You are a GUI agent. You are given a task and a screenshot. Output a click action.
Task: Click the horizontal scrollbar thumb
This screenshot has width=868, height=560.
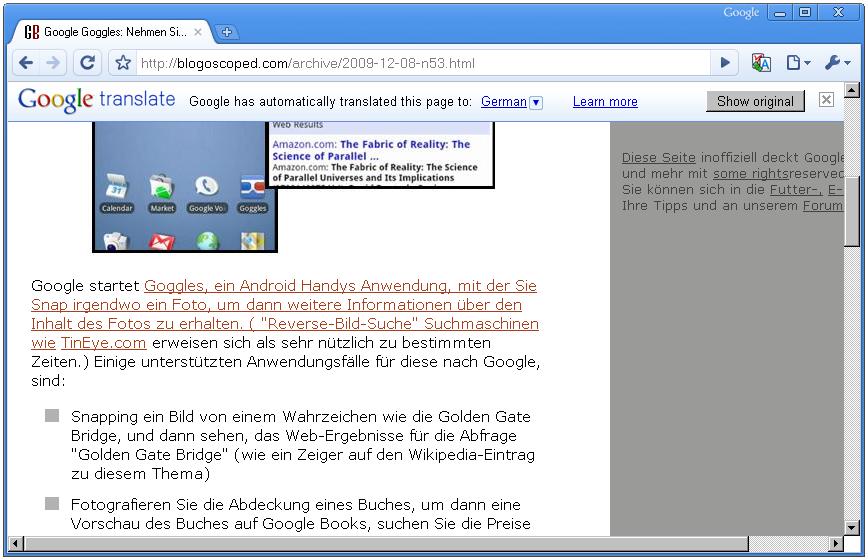coord(386,544)
